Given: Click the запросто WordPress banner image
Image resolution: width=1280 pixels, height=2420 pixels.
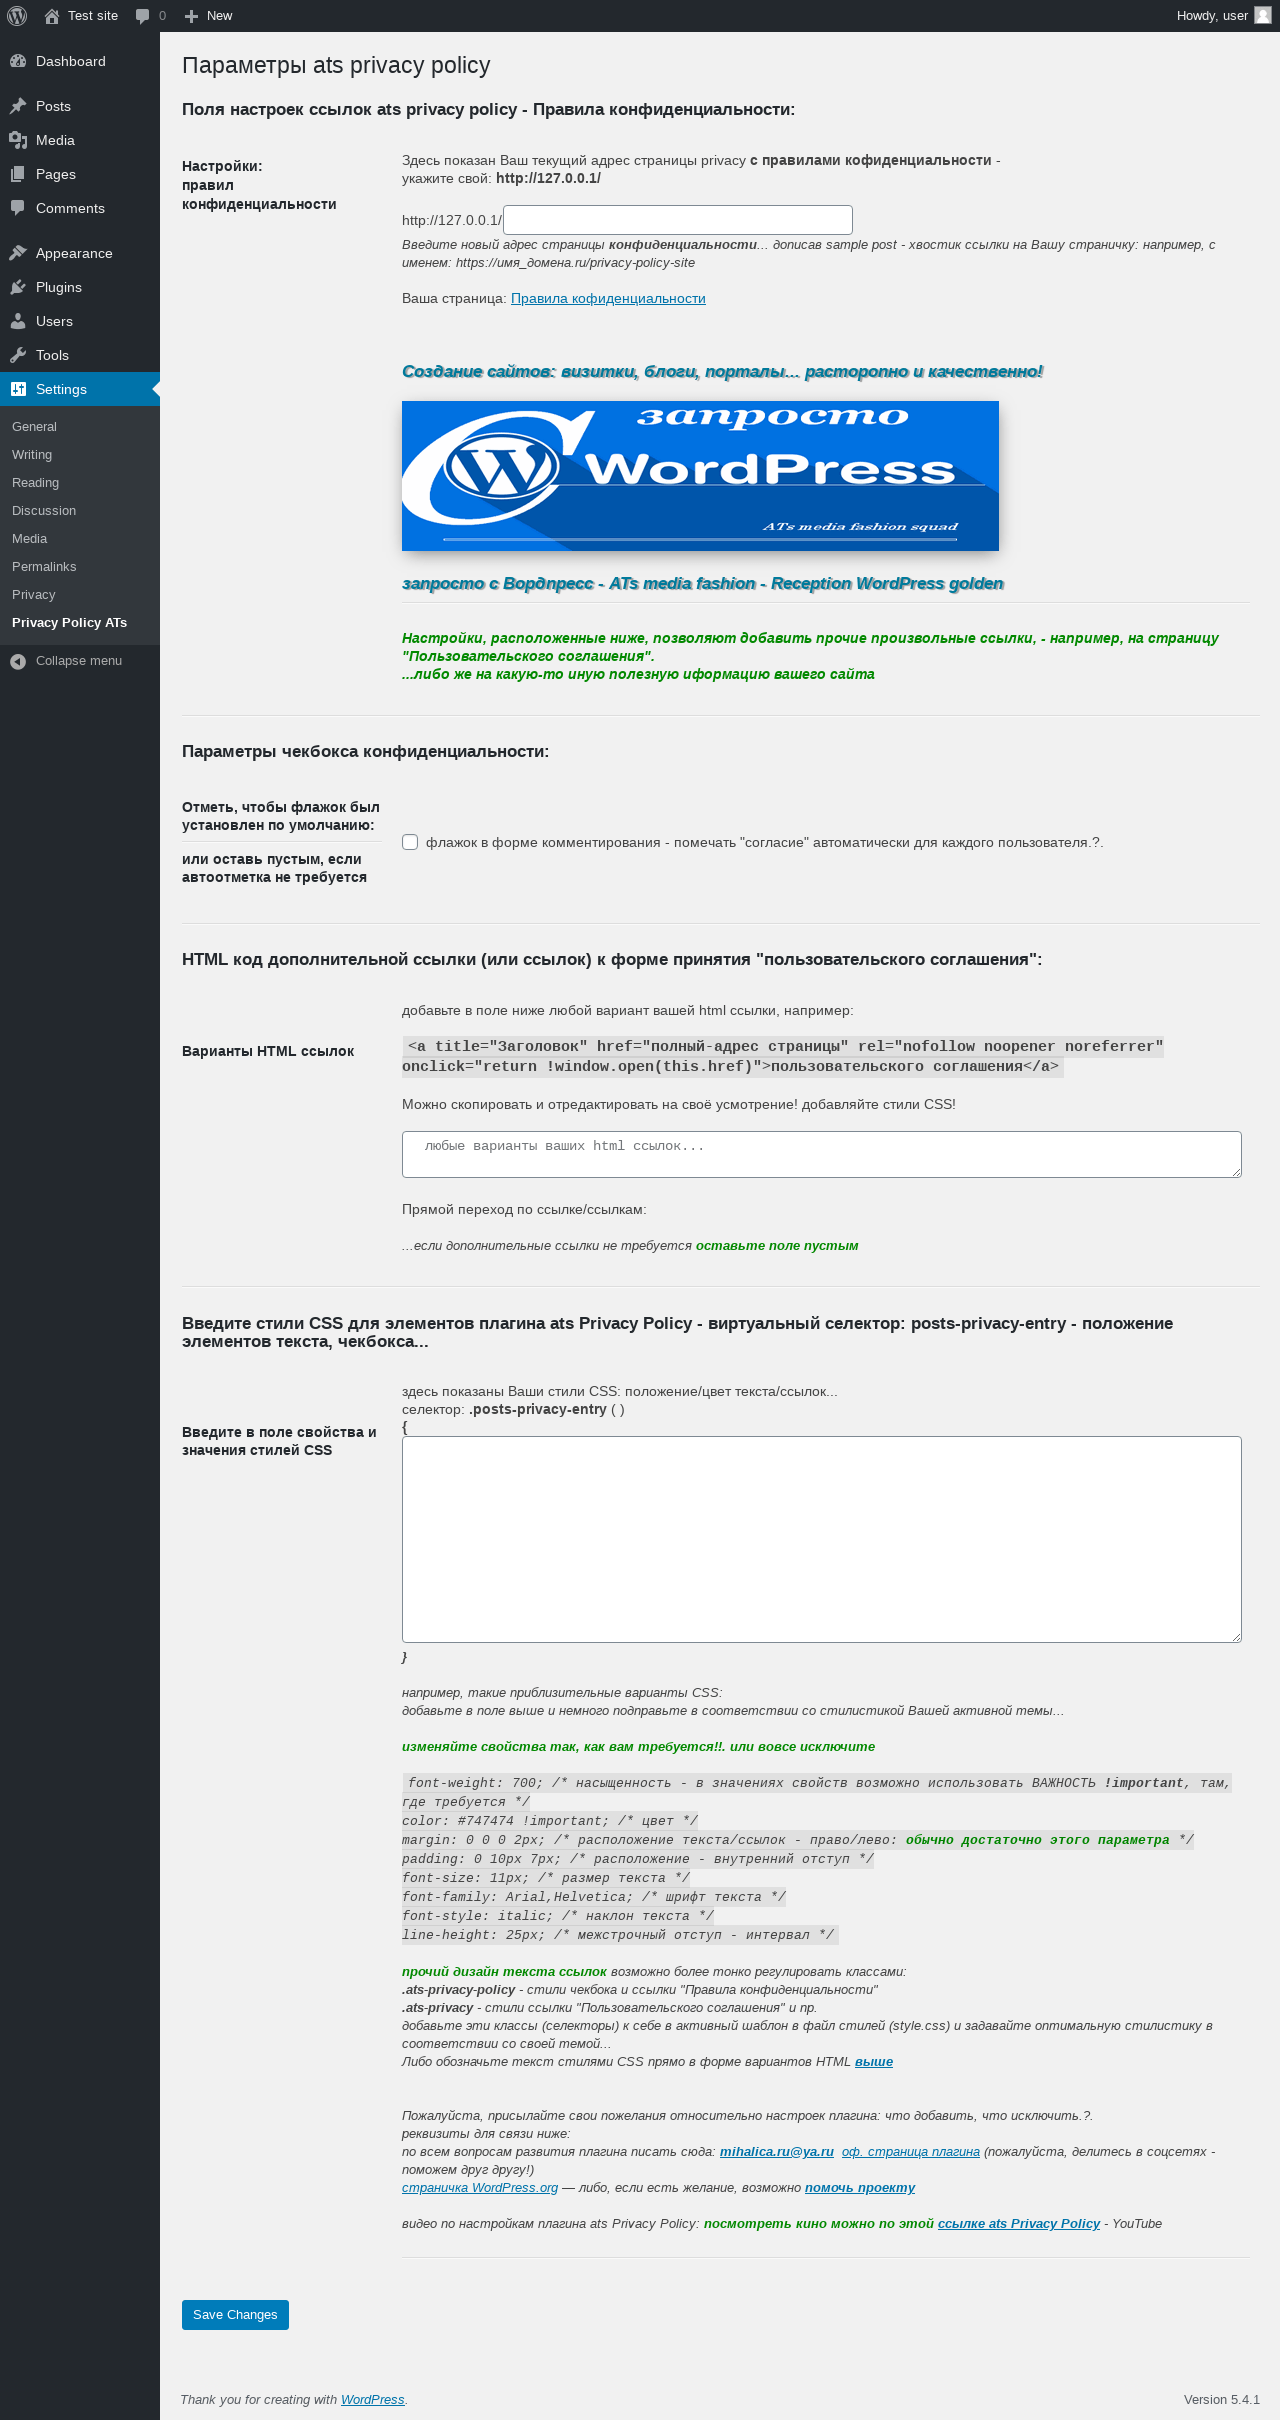Looking at the screenshot, I should pyautogui.click(x=700, y=476).
